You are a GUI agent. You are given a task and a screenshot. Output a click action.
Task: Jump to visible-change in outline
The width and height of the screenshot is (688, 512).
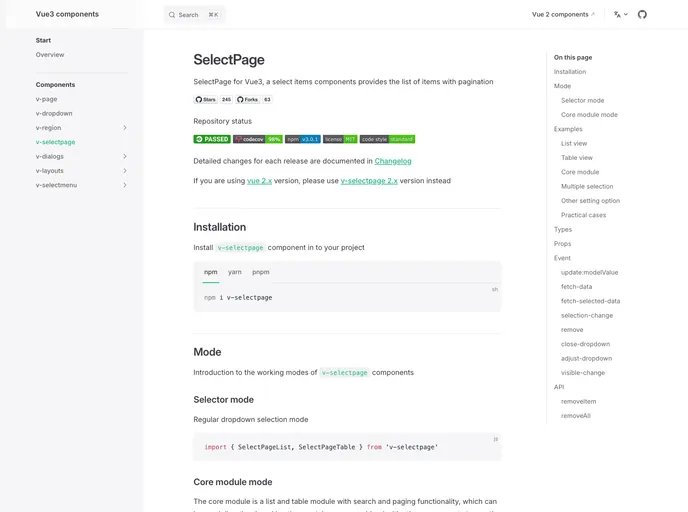[x=583, y=372]
